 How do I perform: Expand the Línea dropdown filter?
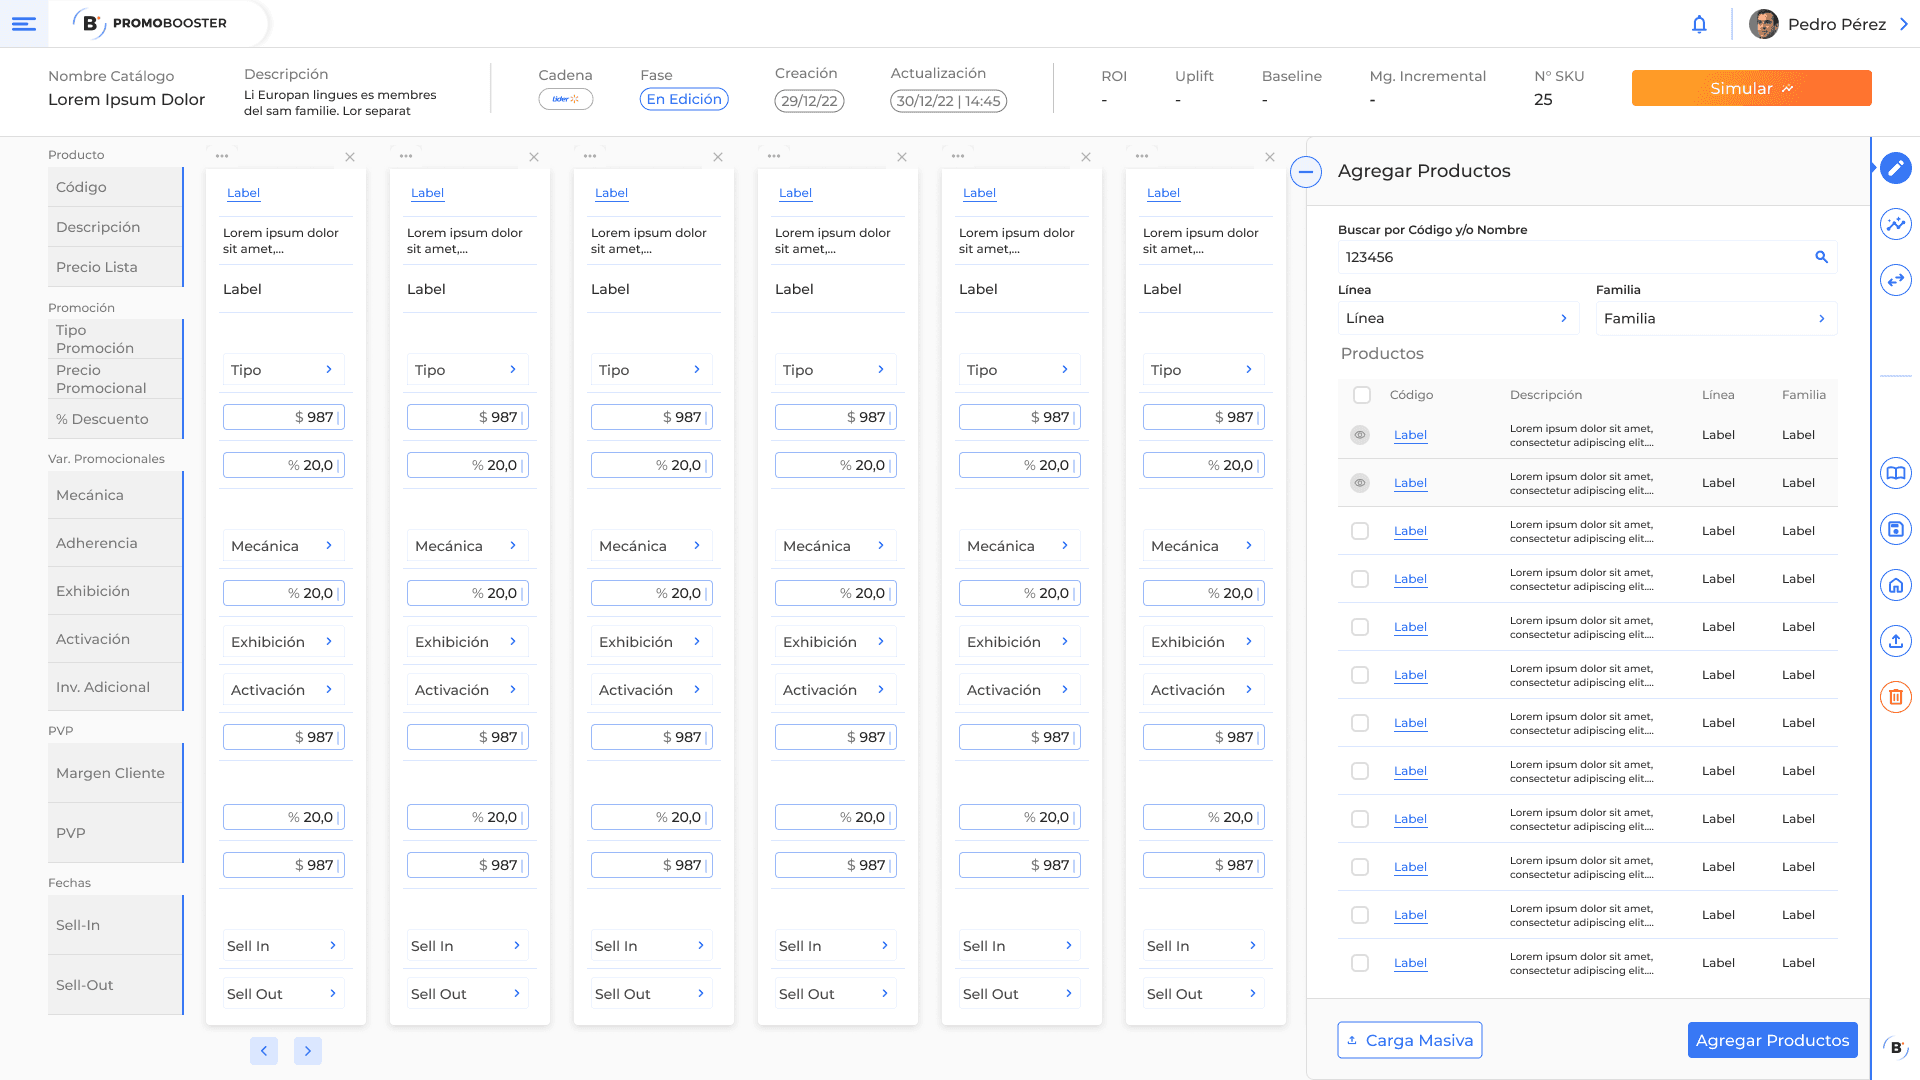tap(1458, 318)
